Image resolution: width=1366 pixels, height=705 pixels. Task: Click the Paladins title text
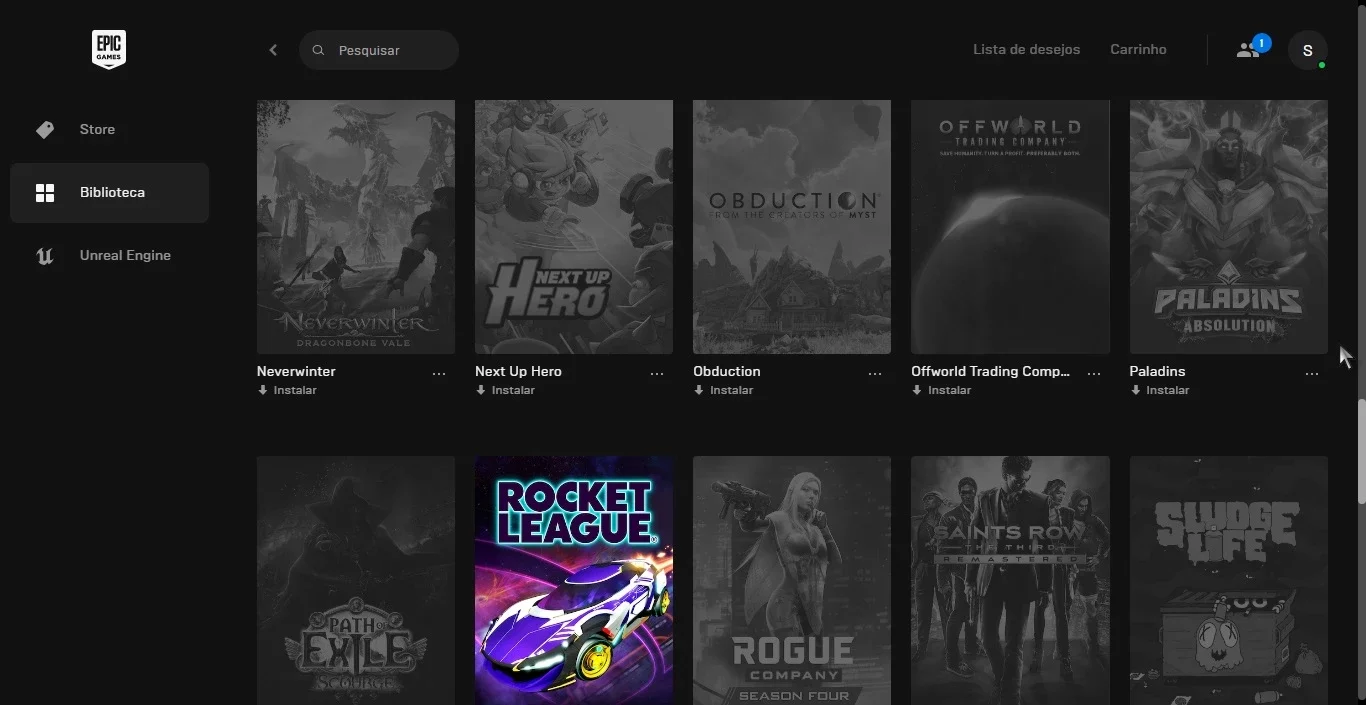click(x=1157, y=371)
